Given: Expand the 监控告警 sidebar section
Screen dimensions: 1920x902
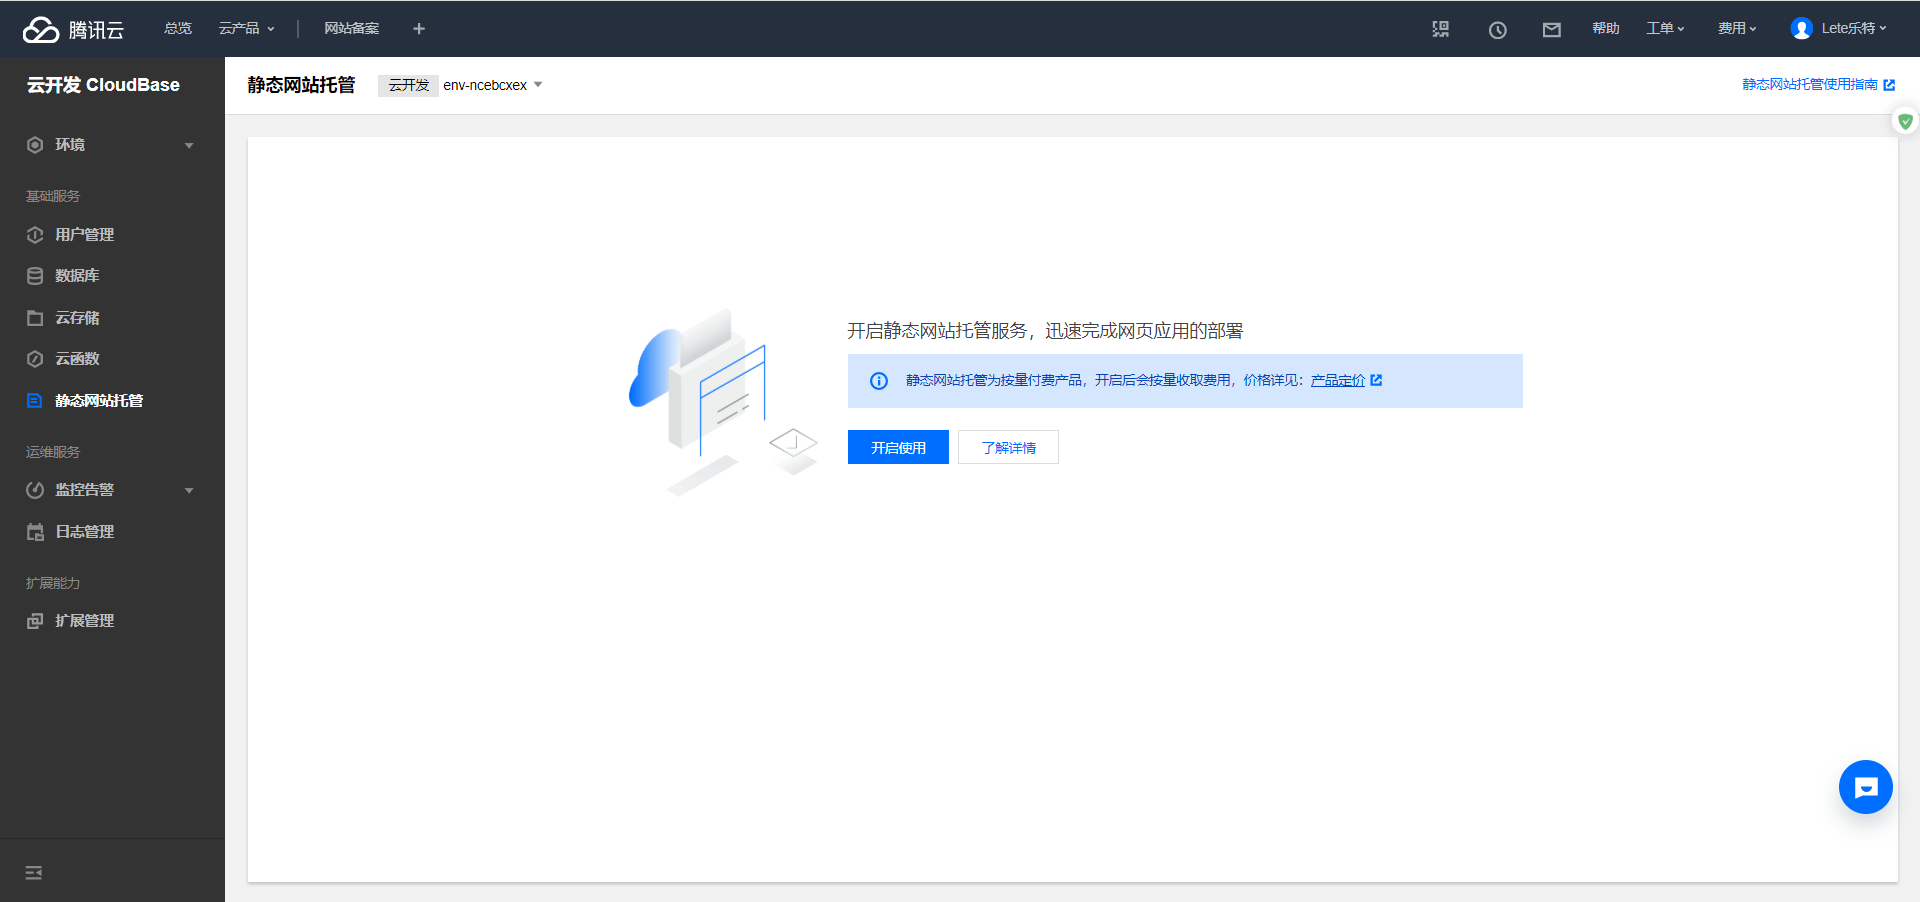Looking at the screenshot, I should (x=110, y=490).
